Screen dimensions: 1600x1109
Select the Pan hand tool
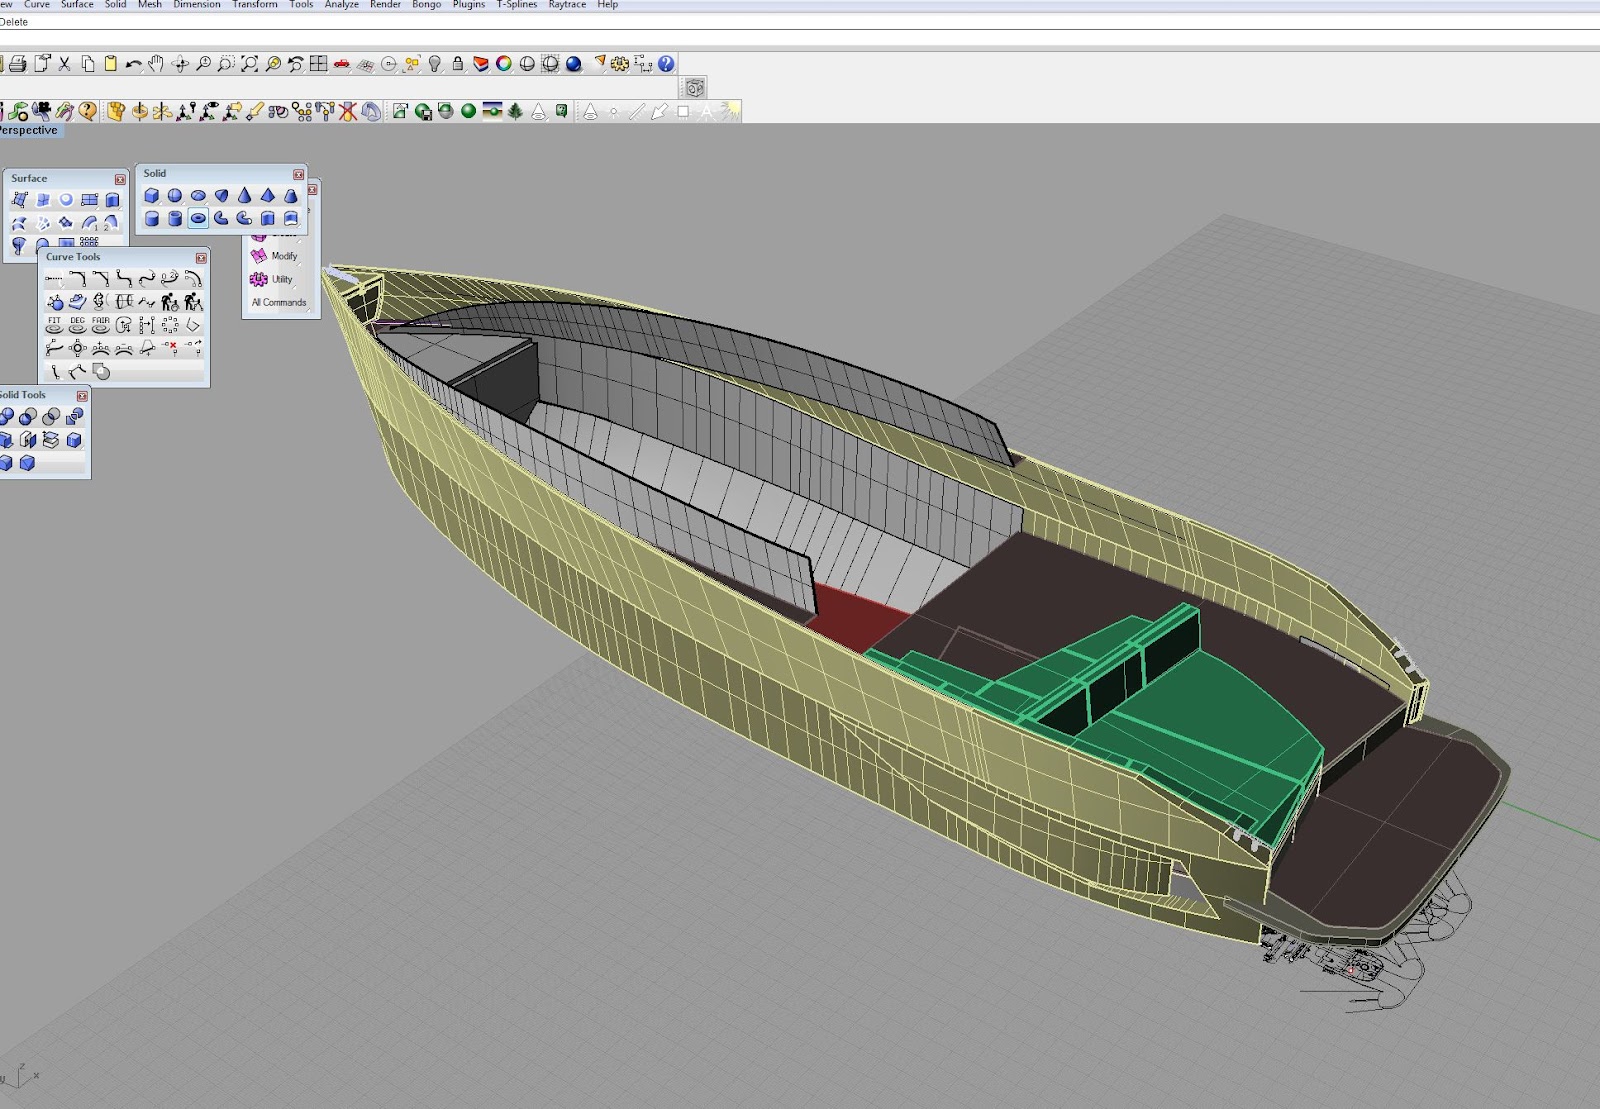tap(157, 64)
